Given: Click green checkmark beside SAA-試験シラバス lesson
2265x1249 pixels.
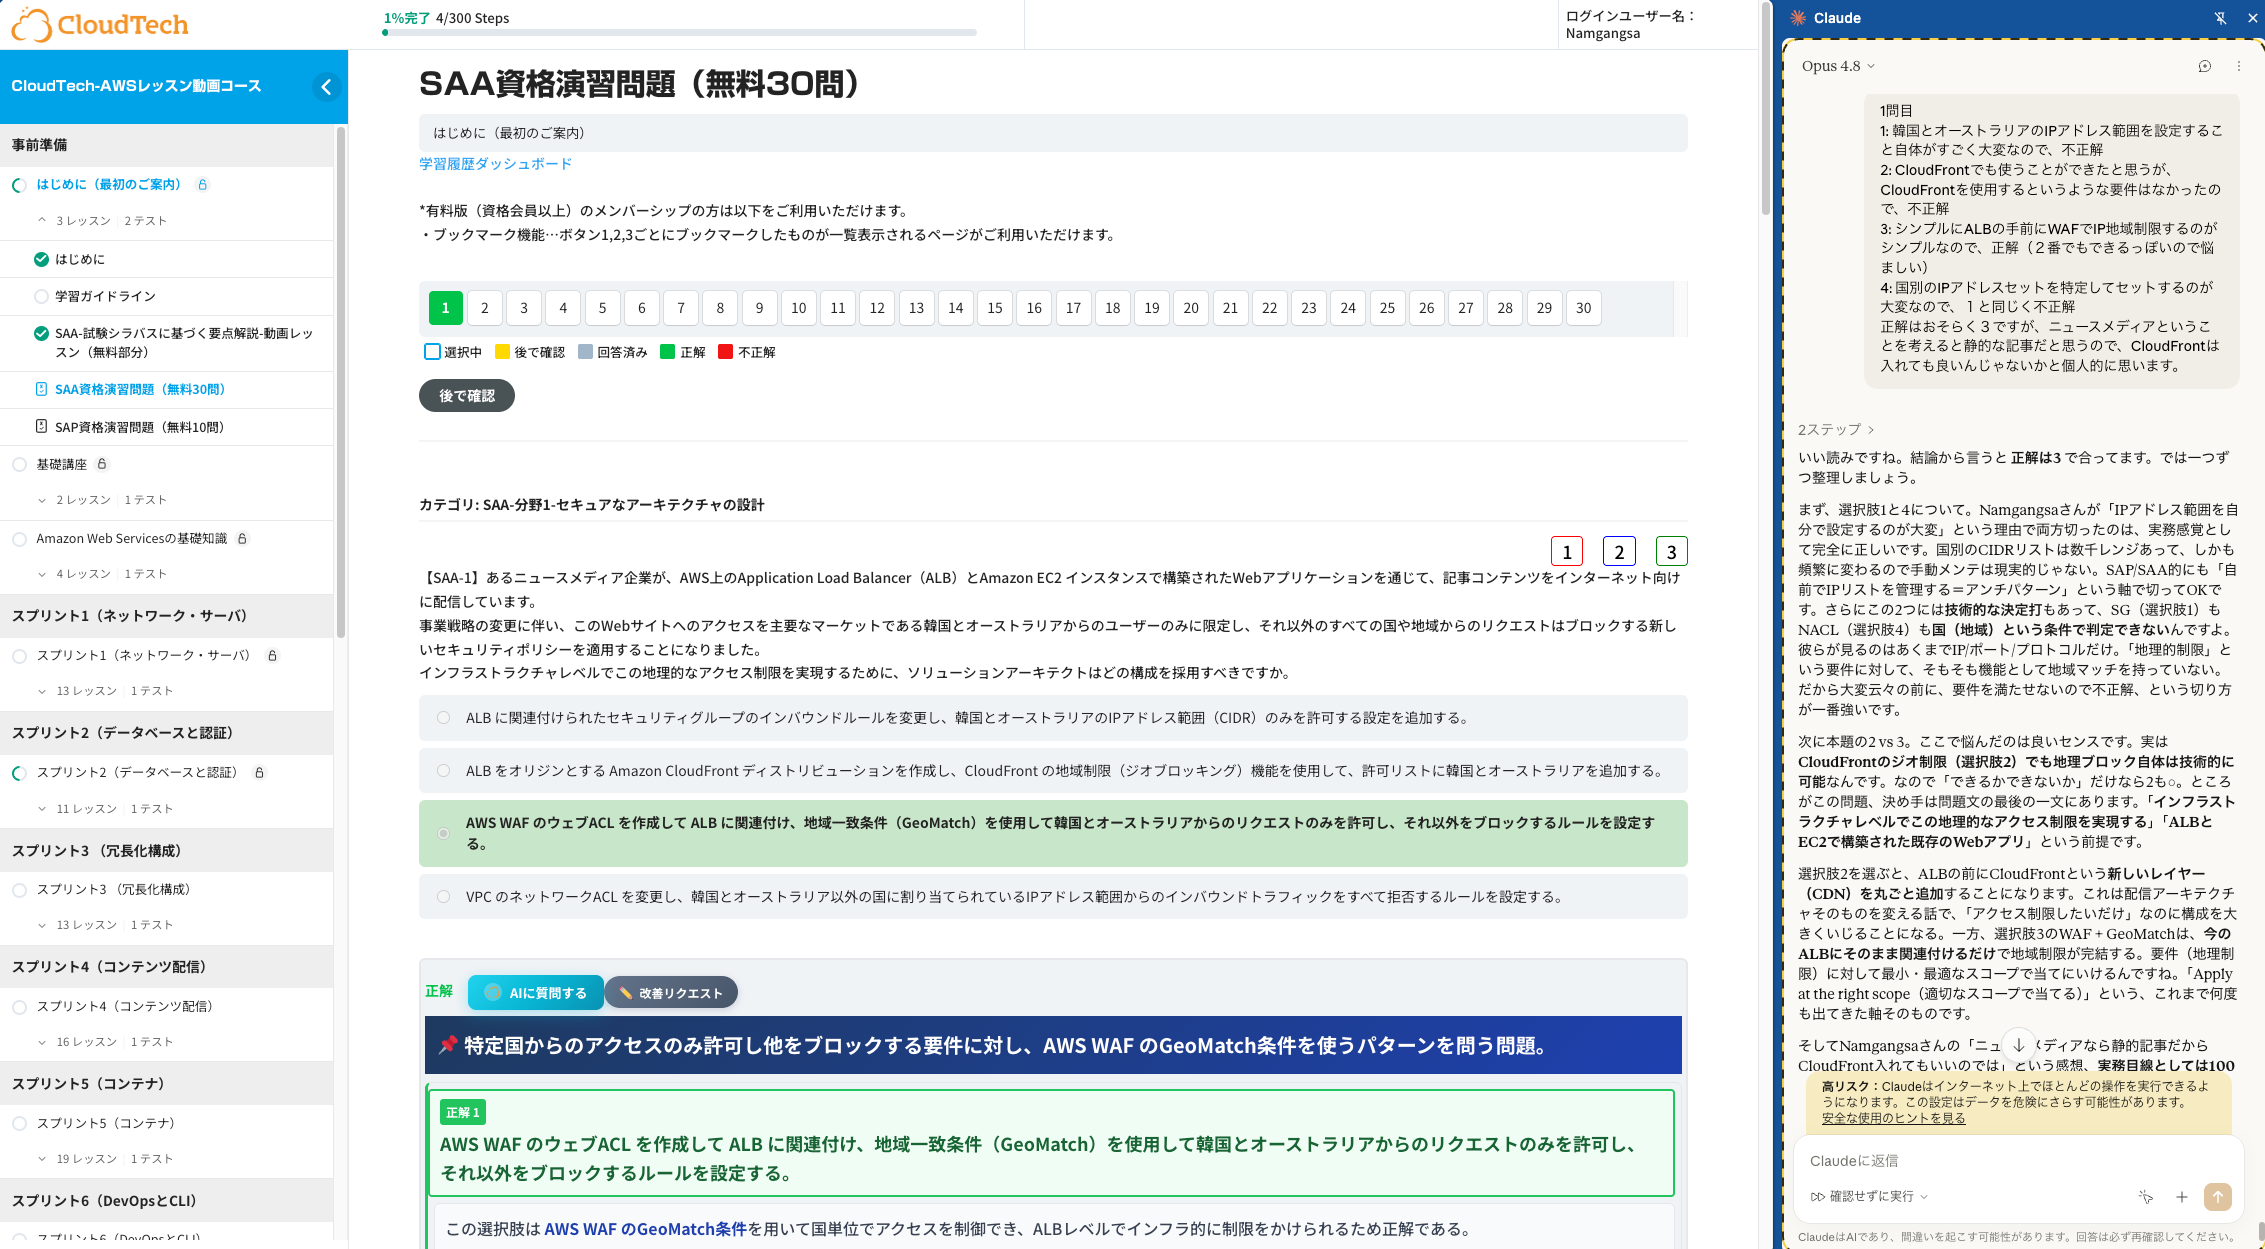Looking at the screenshot, I should coord(41,333).
